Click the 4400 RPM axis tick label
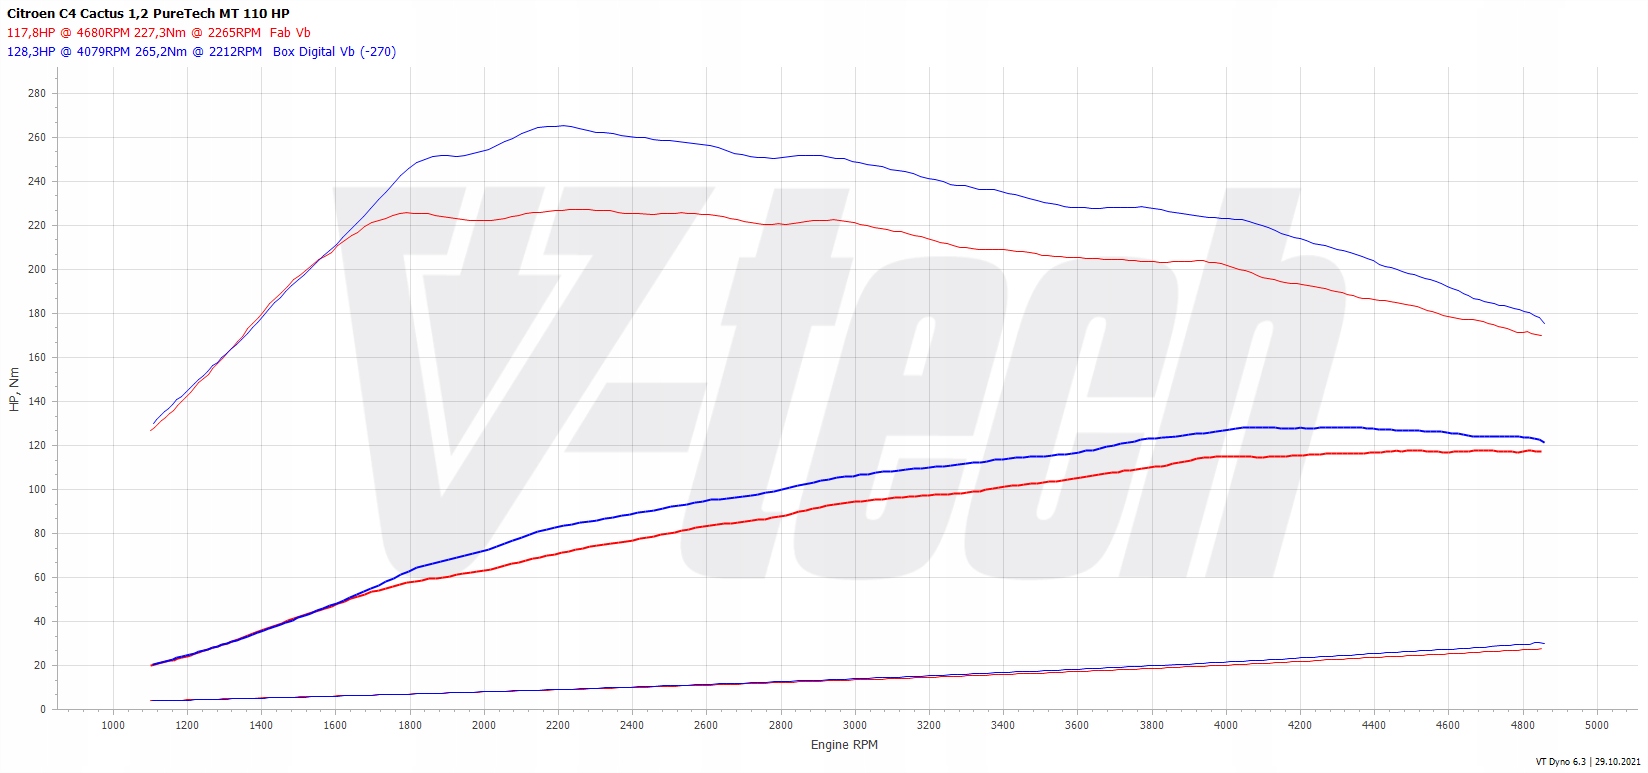The width and height of the screenshot is (1648, 773). [1374, 726]
